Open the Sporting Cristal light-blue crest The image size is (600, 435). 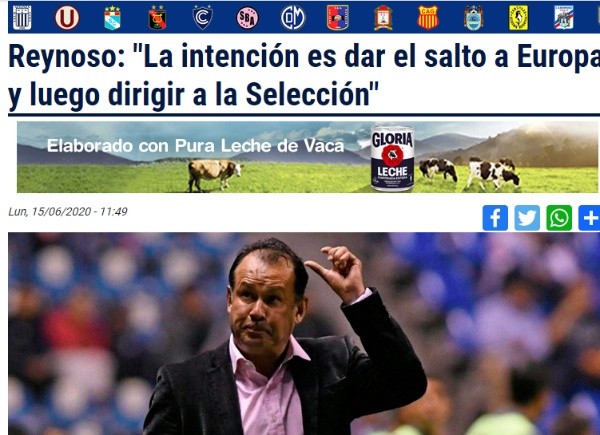(x=112, y=18)
